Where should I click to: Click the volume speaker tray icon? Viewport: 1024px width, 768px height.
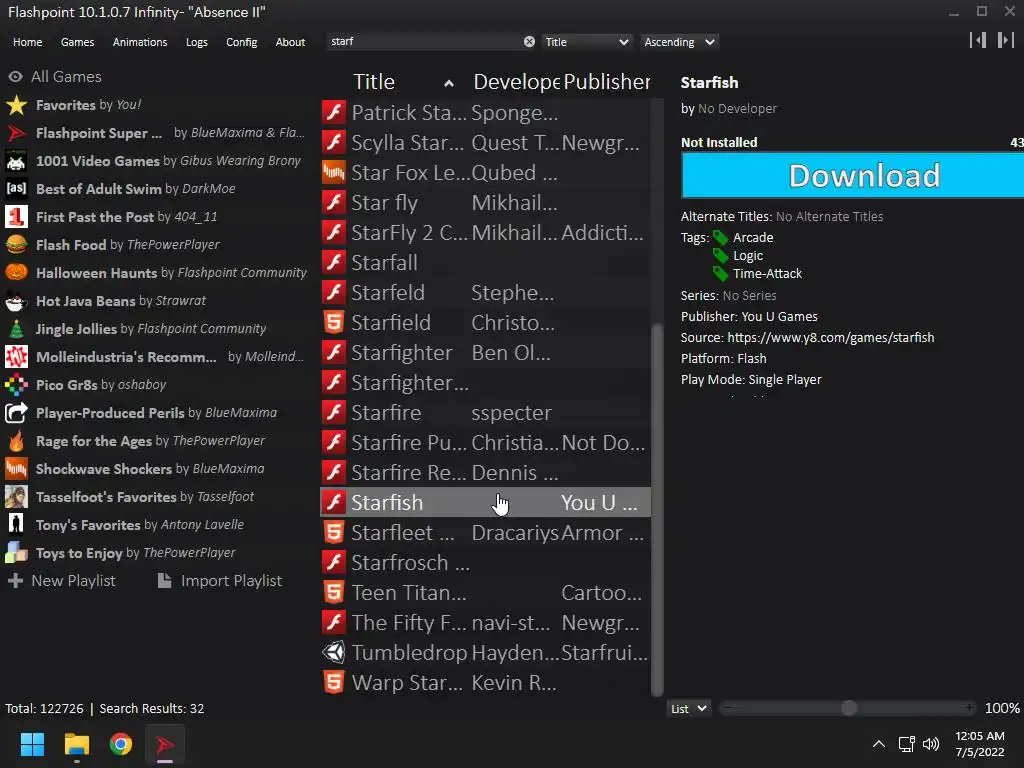[x=931, y=744]
